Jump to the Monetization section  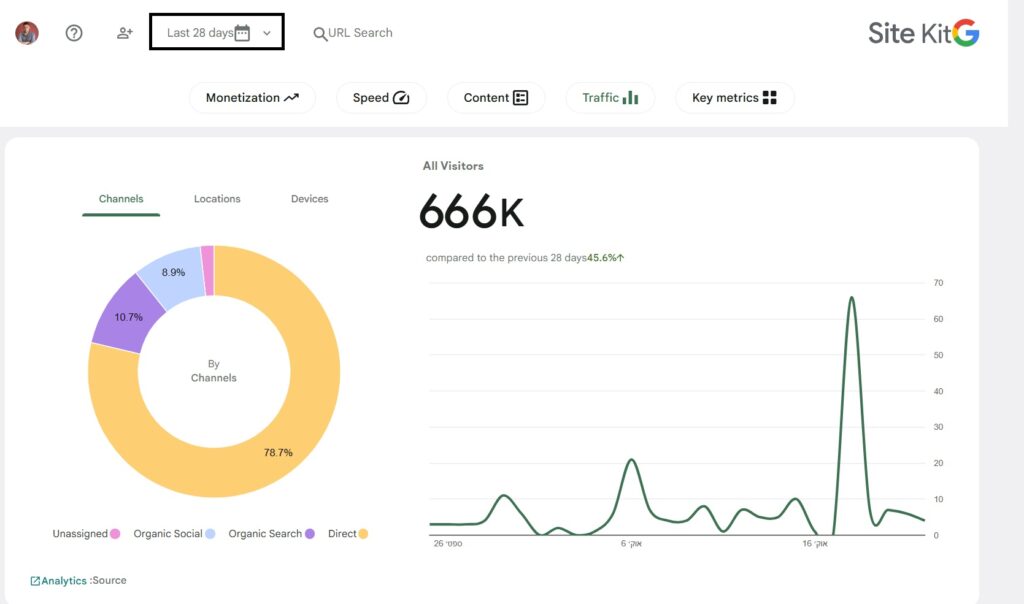point(252,98)
